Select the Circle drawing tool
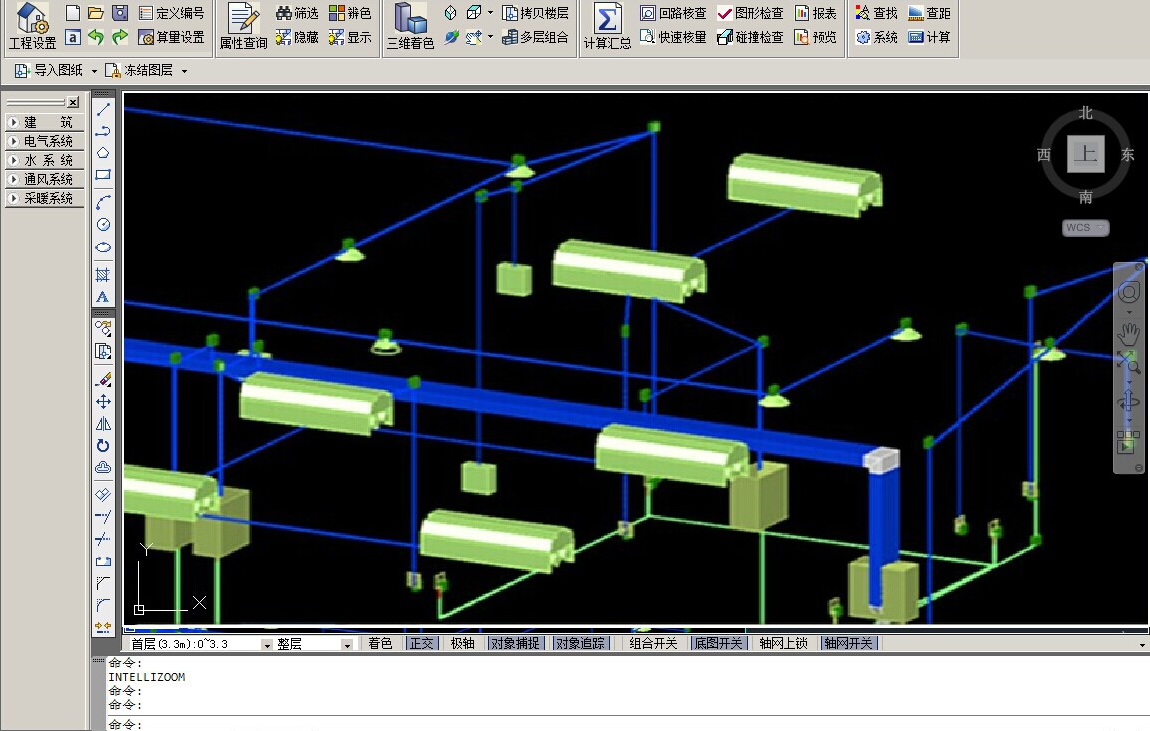 click(103, 224)
